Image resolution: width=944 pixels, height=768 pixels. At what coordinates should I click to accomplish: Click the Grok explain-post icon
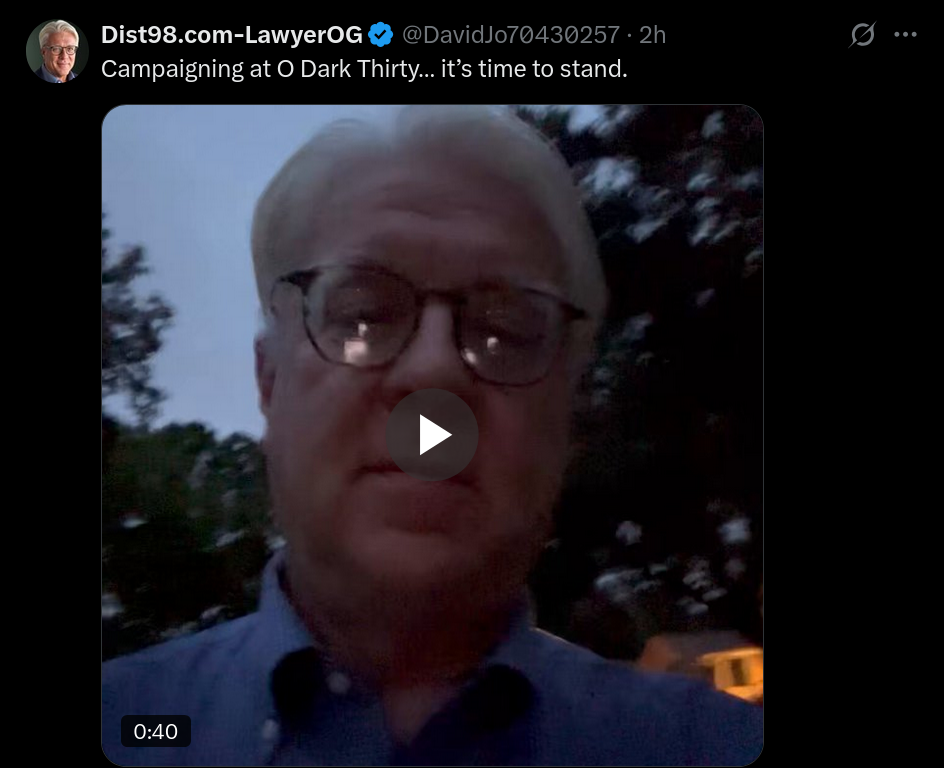tap(862, 35)
